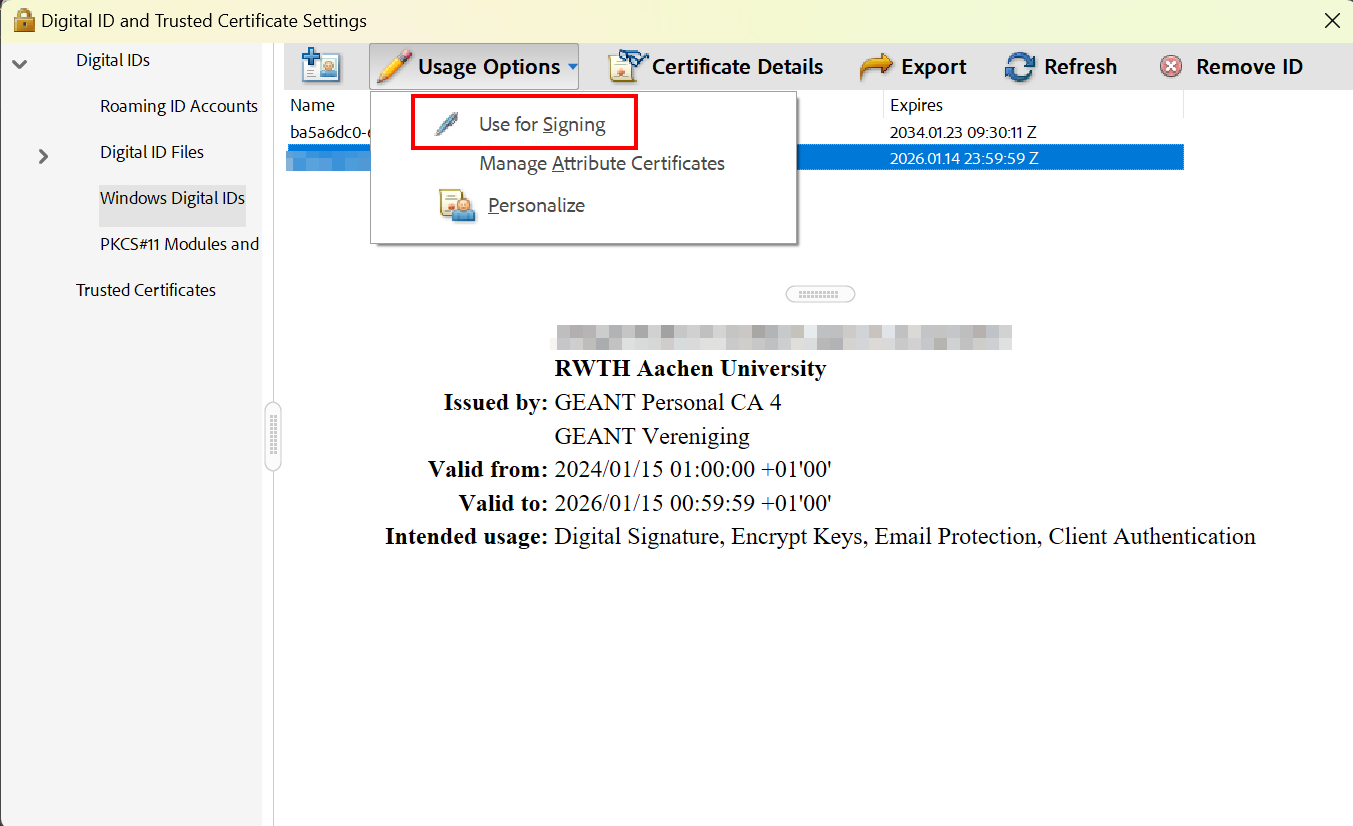This screenshot has width=1353, height=826.
Task: Open the Trusted Certificates section
Action: coord(145,289)
